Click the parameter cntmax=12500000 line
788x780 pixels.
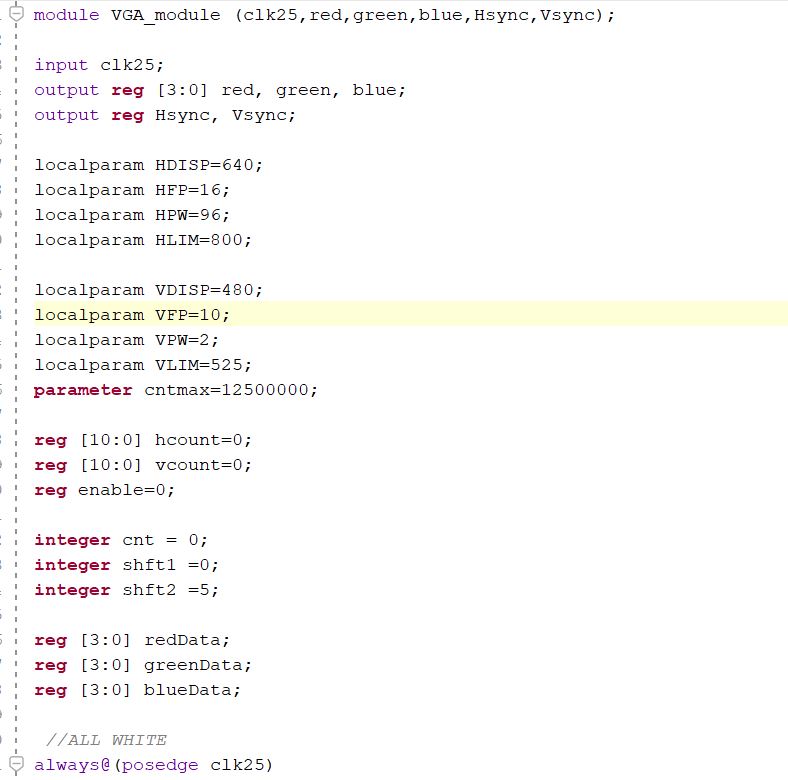tap(175, 390)
